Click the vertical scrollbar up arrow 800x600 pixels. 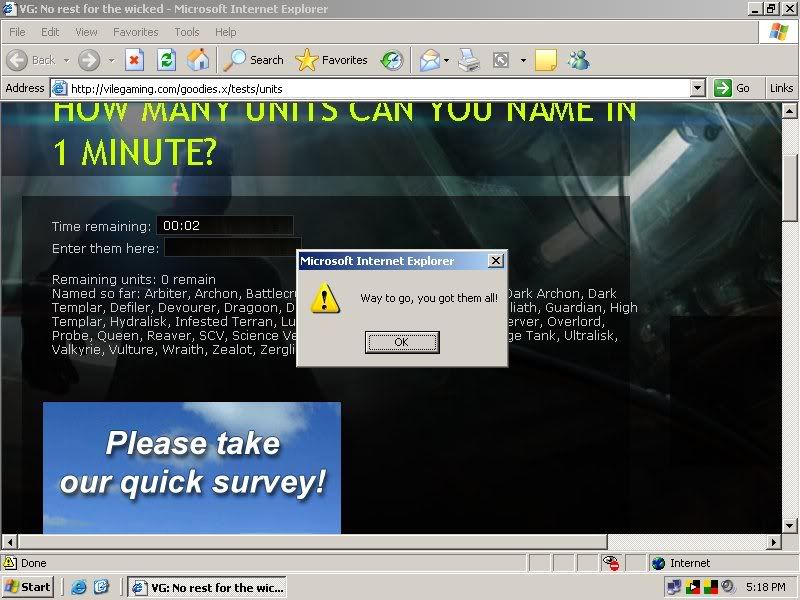pyautogui.click(x=789, y=111)
